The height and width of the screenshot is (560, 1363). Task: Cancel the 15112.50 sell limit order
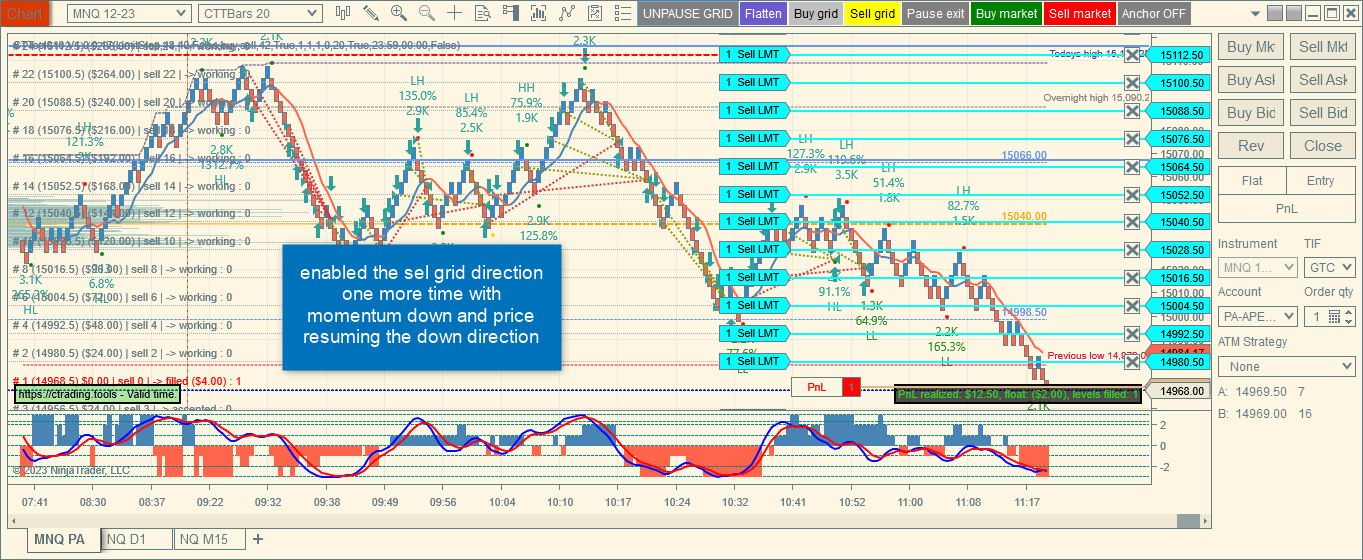pyautogui.click(x=1132, y=55)
